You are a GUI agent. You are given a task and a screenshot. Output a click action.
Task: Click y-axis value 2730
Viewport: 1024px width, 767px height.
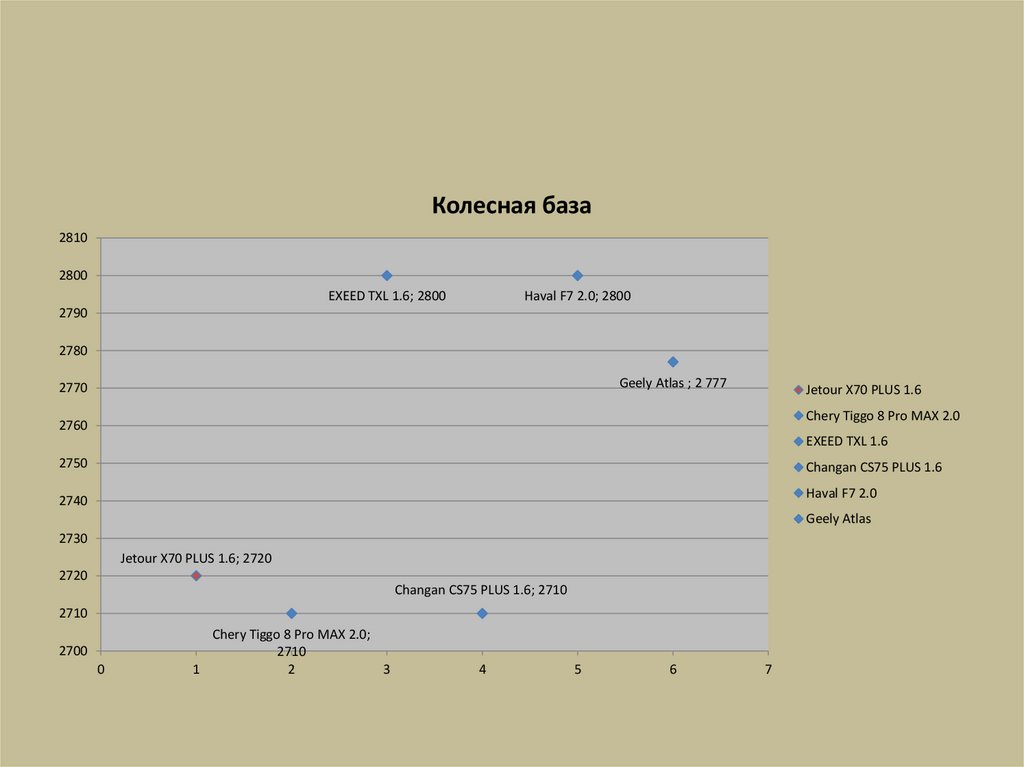[x=73, y=538]
